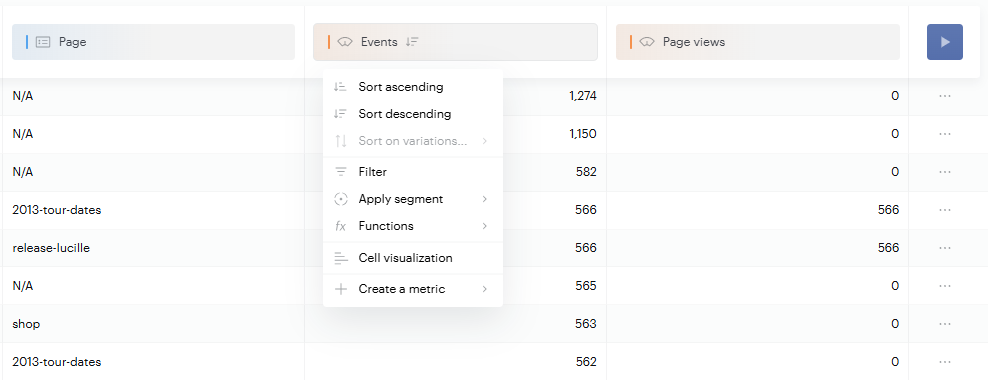The width and height of the screenshot is (988, 380).
Task: Click the 566 page views value for release-lucille
Action: (888, 248)
